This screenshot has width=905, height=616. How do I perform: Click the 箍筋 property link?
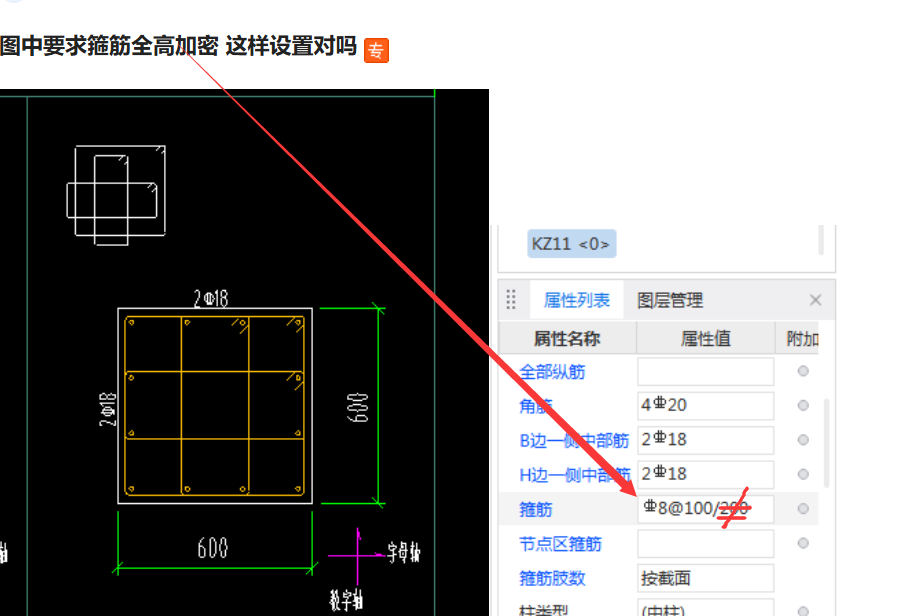[x=536, y=509]
